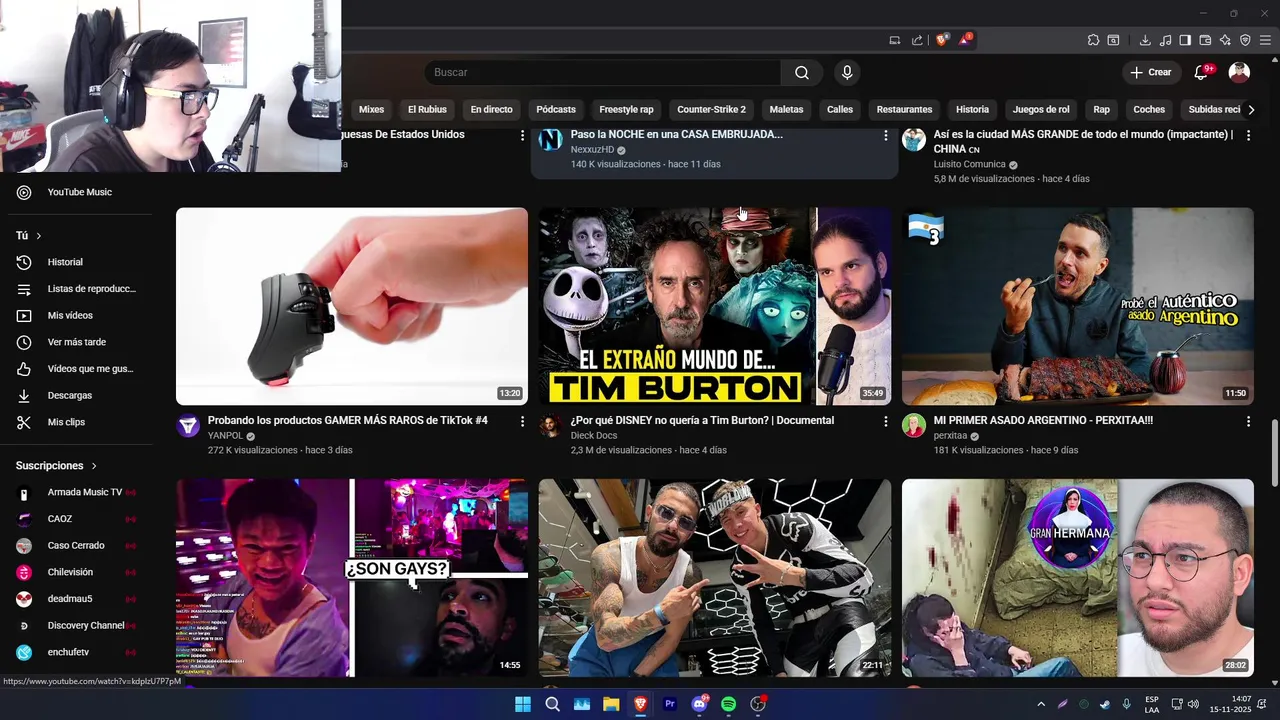Select the Mixes chip
Screen dimensions: 1280x720
coord(371,109)
